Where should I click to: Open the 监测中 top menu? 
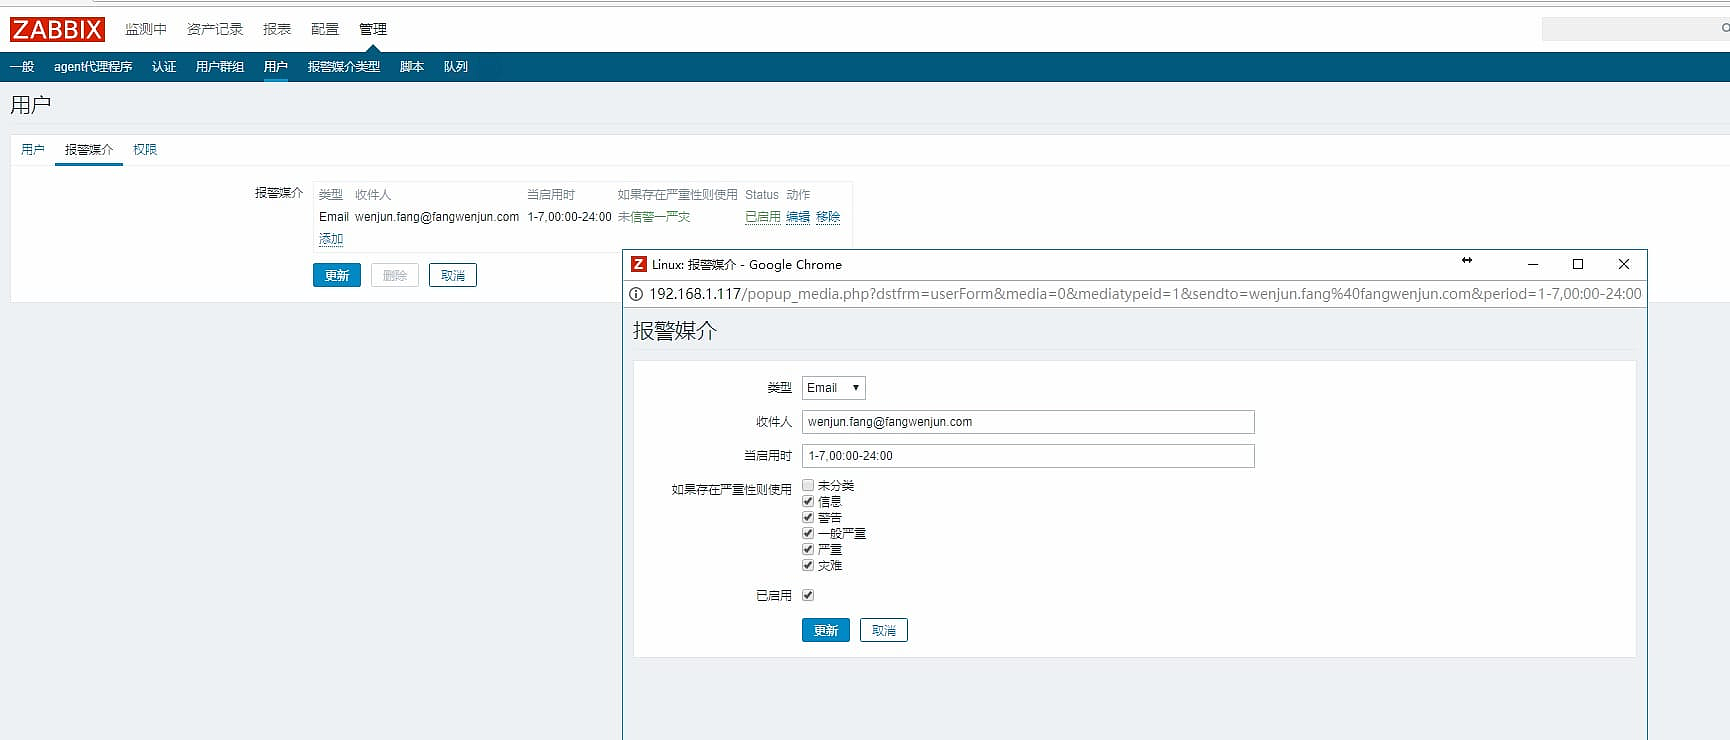pos(146,29)
